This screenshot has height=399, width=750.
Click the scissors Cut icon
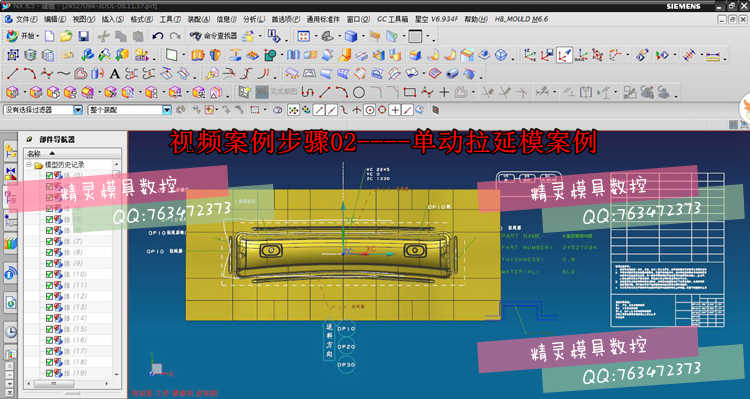tap(103, 36)
